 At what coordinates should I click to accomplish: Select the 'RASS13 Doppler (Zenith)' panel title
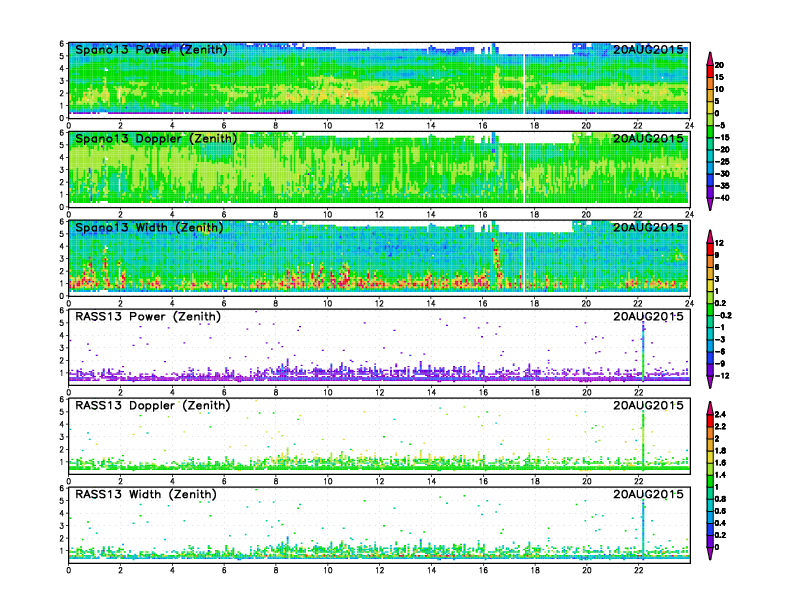click(x=153, y=405)
